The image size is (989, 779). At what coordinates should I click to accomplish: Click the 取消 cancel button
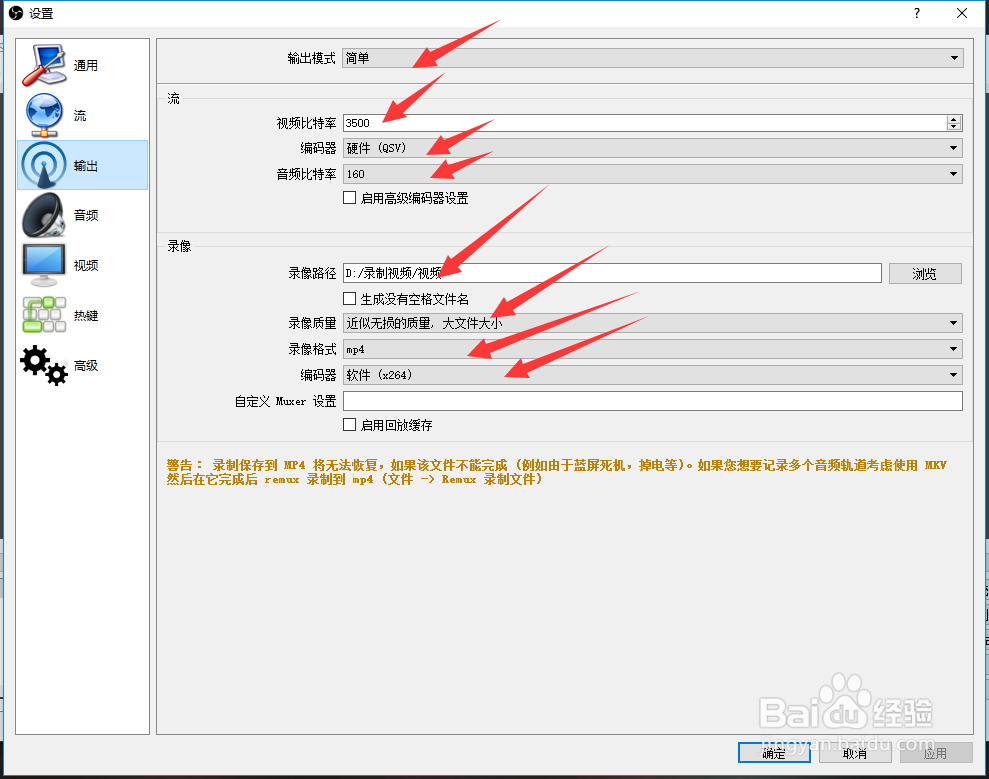pos(855,753)
